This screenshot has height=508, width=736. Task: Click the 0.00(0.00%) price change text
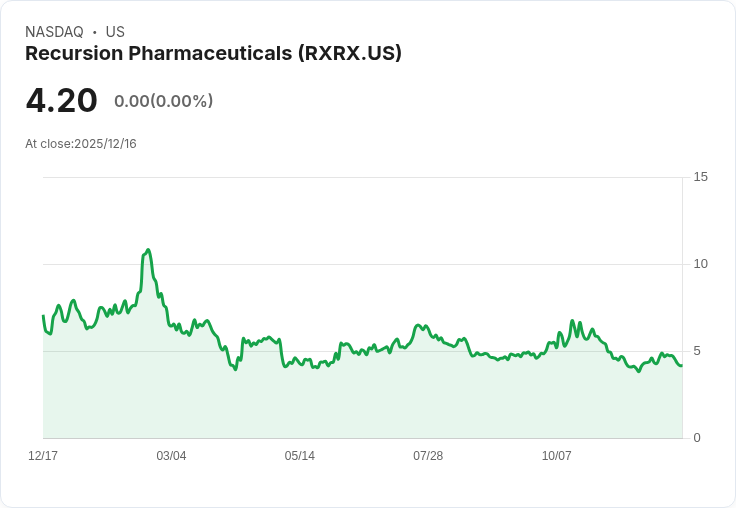163,101
